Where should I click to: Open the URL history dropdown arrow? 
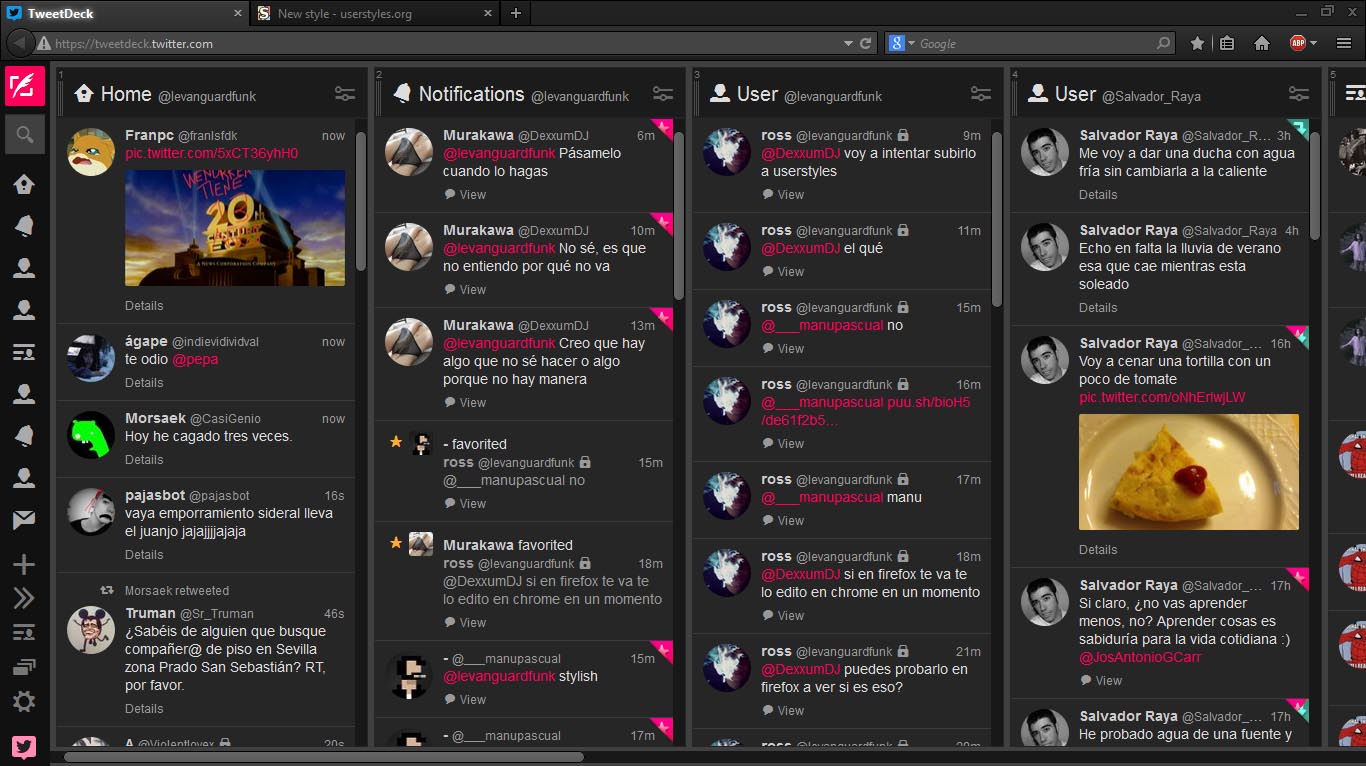click(x=848, y=43)
